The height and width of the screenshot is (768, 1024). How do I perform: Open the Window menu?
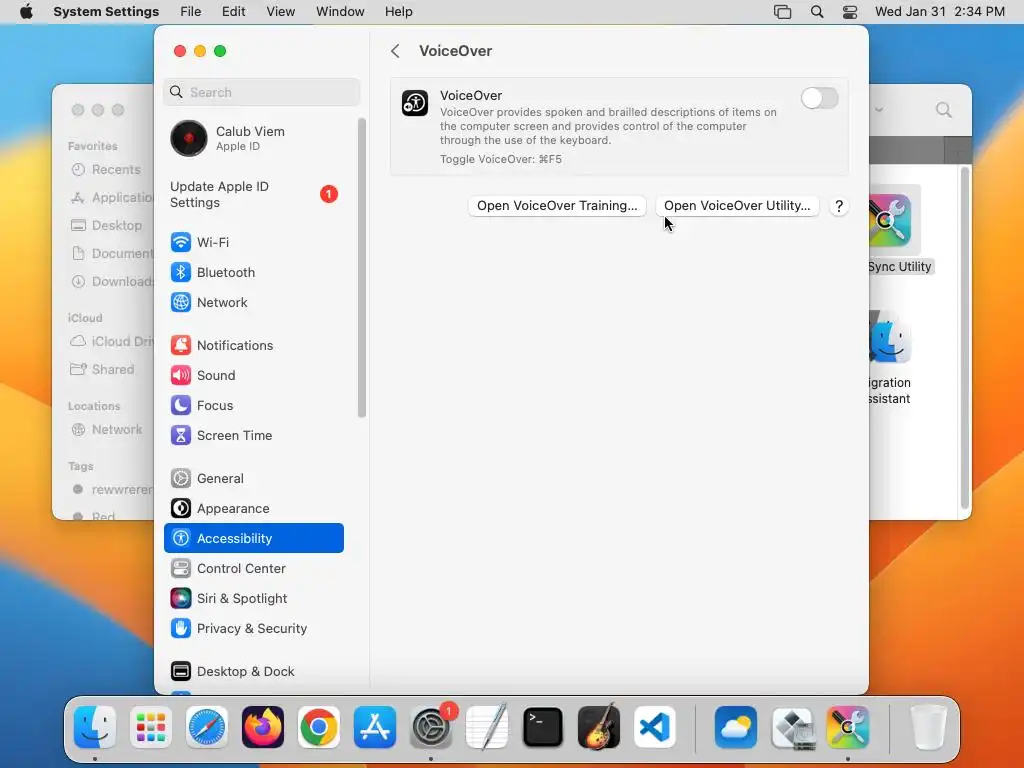point(340,12)
